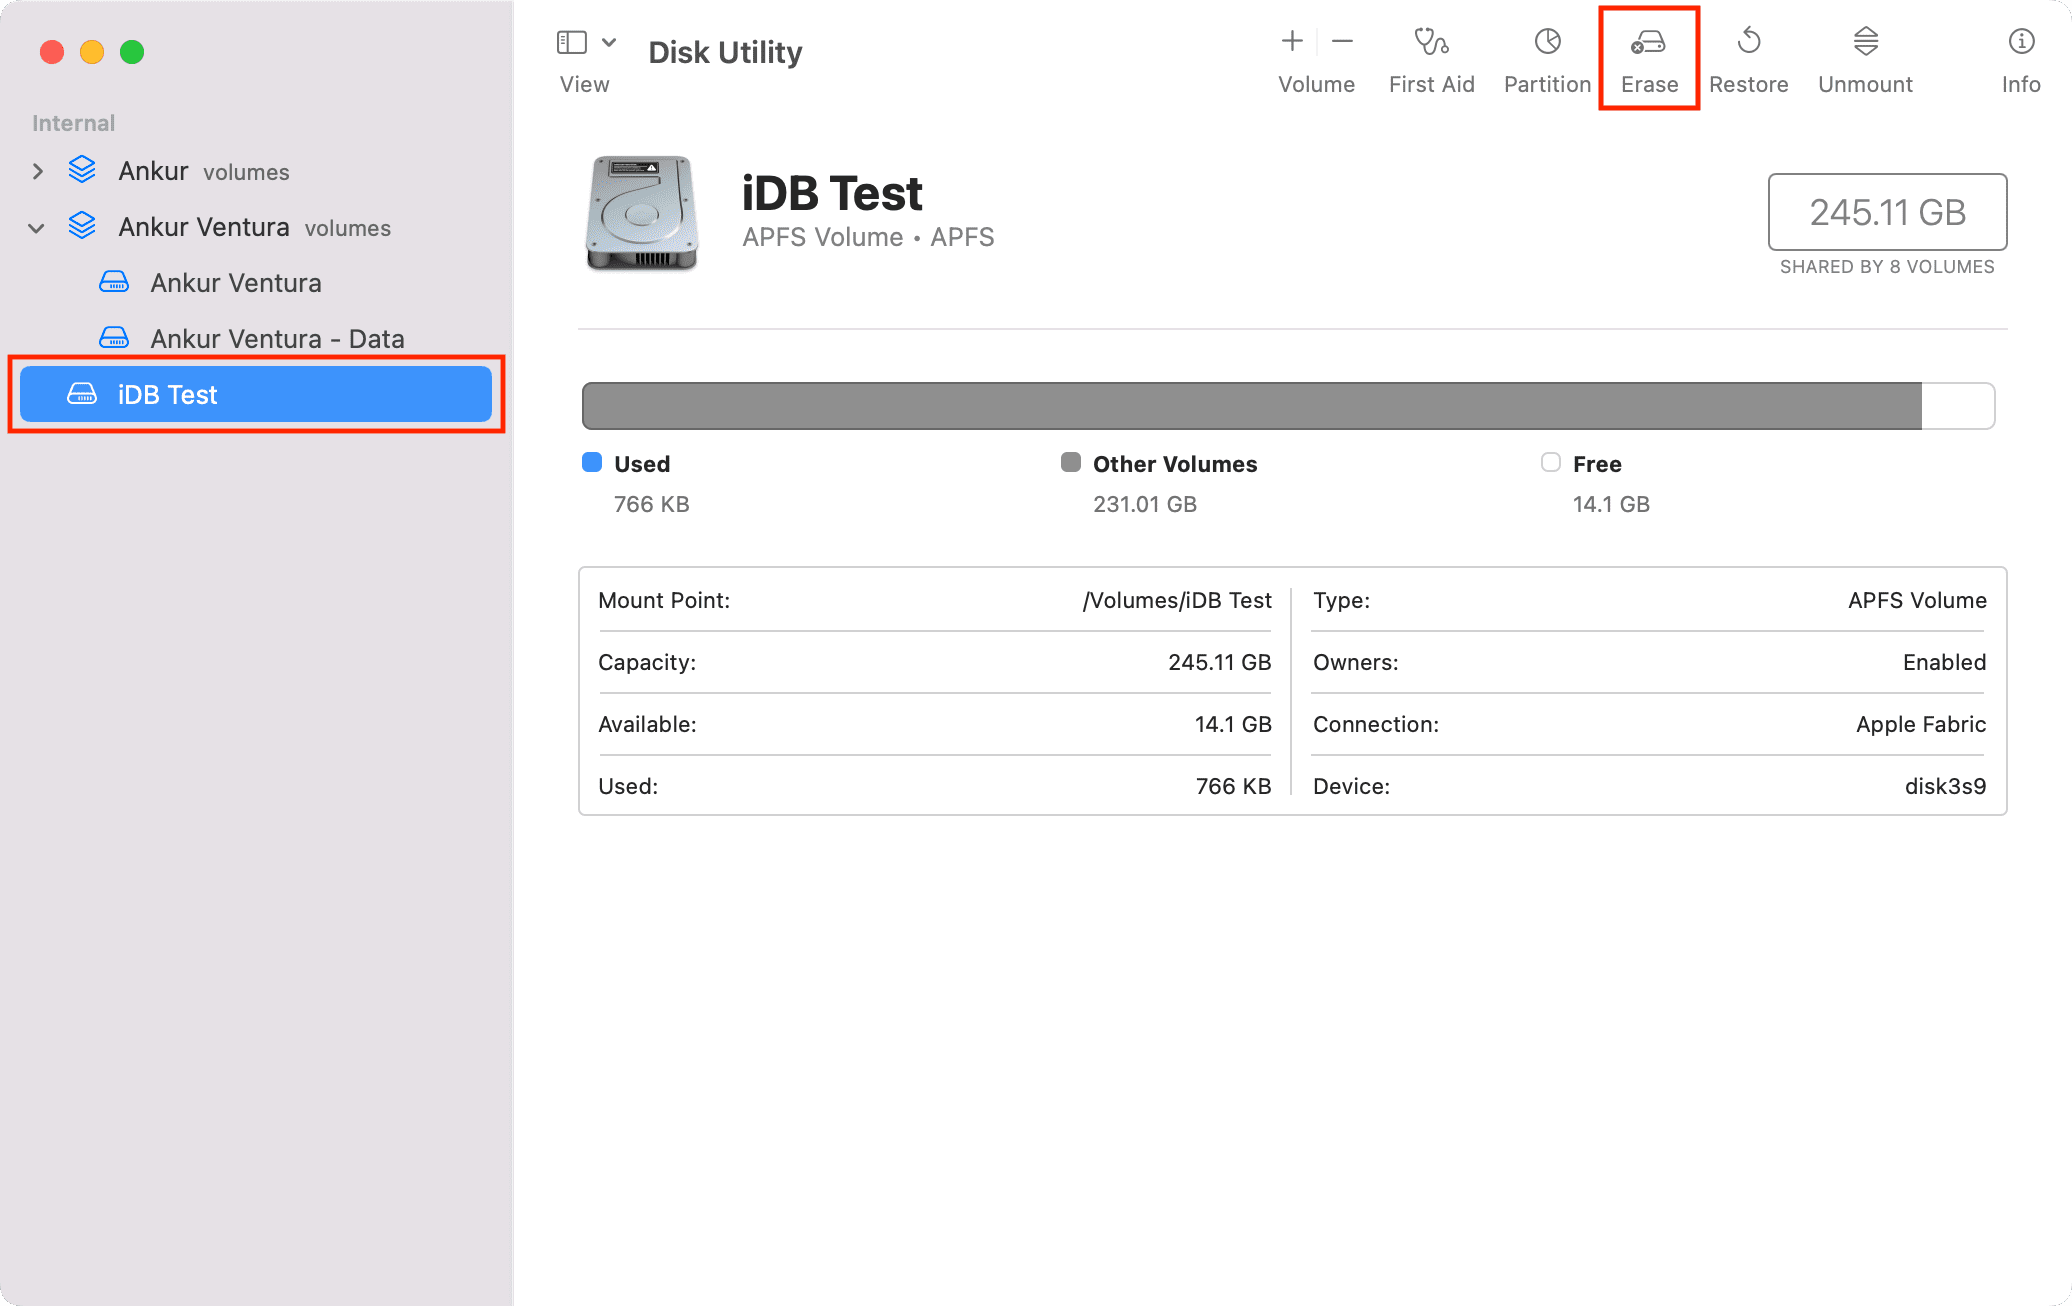The height and width of the screenshot is (1306, 2072).
Task: Click SHARED BY 8 VOLUMES text
Action: coord(1887,267)
